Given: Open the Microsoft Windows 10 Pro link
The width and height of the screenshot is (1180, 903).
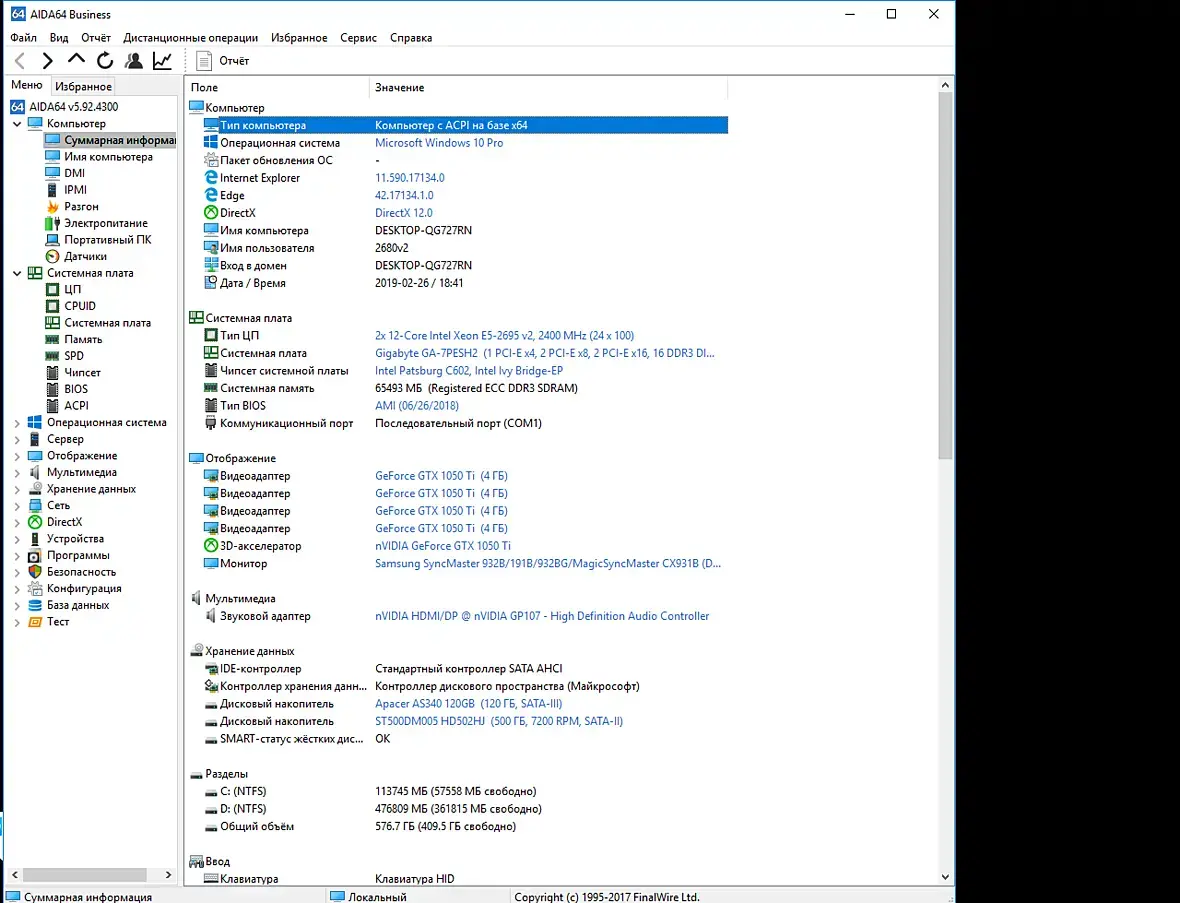Looking at the screenshot, I should tap(439, 143).
